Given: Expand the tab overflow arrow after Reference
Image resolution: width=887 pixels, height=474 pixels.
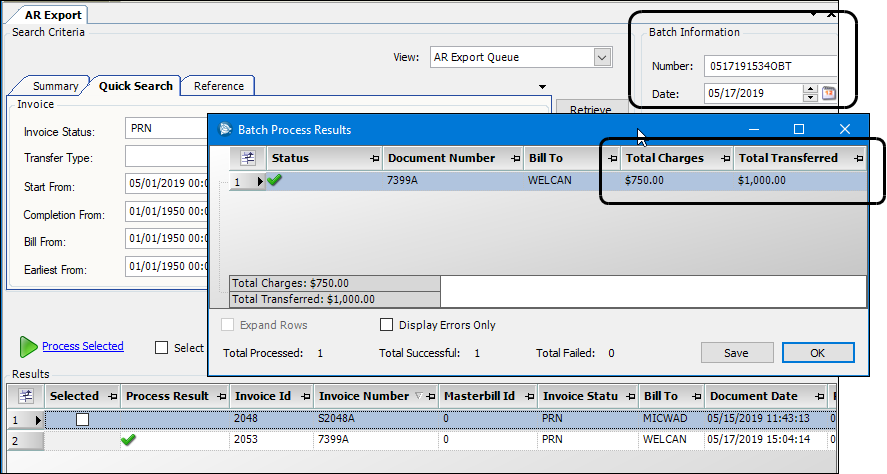Looking at the screenshot, I should pyautogui.click(x=542, y=87).
